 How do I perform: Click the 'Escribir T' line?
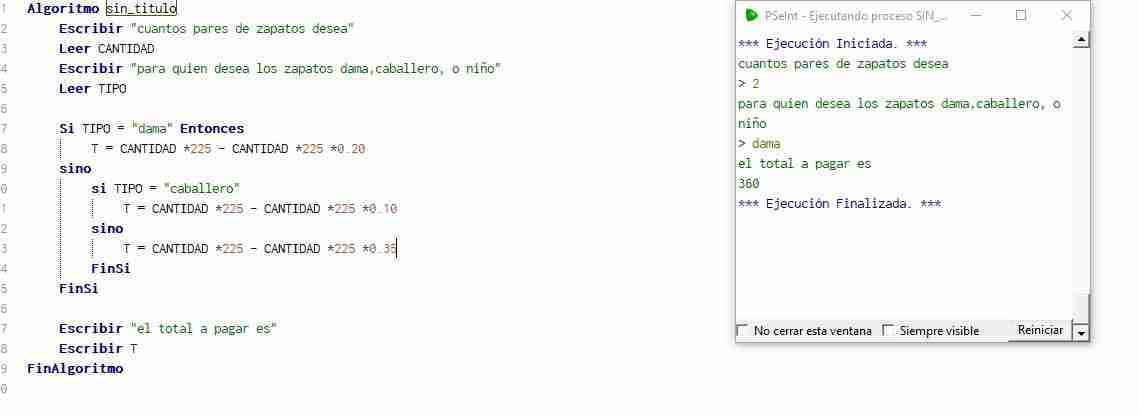(x=98, y=348)
